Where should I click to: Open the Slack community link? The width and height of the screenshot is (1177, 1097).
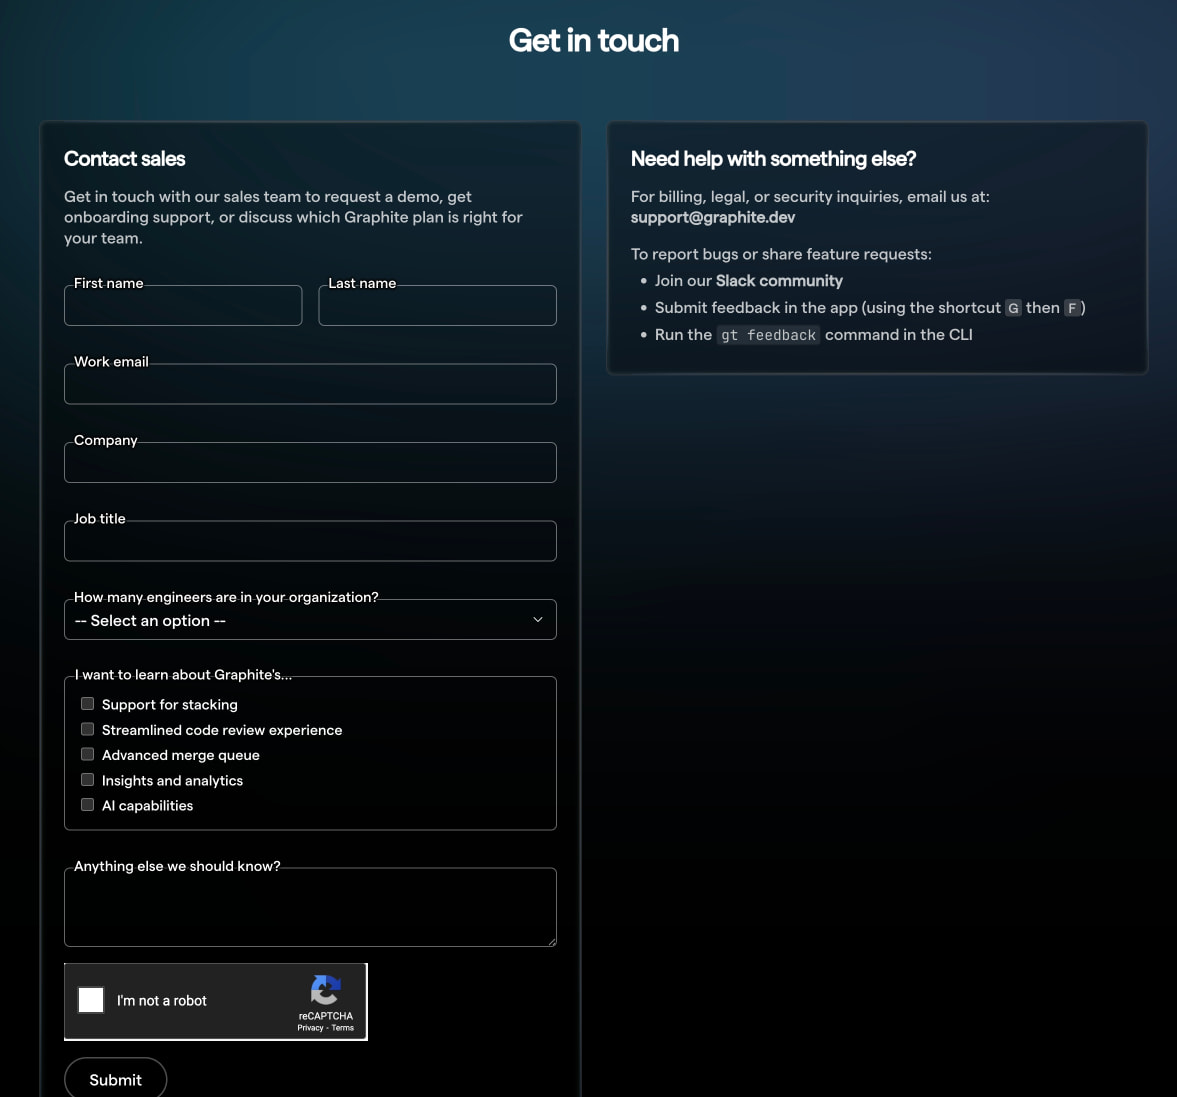779,280
